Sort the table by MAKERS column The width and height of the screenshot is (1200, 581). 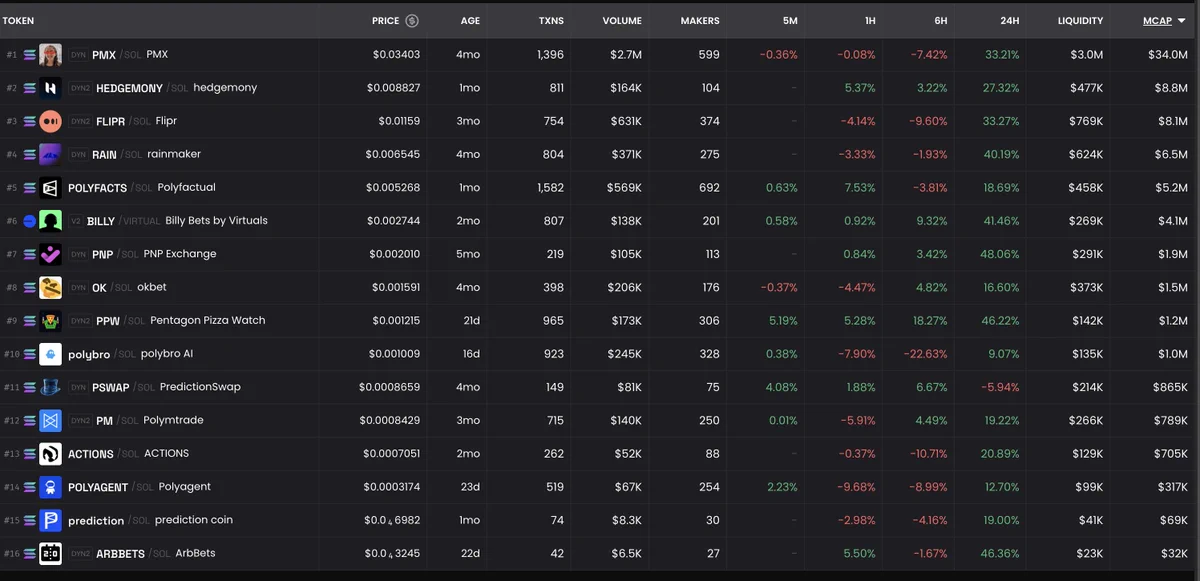[700, 21]
